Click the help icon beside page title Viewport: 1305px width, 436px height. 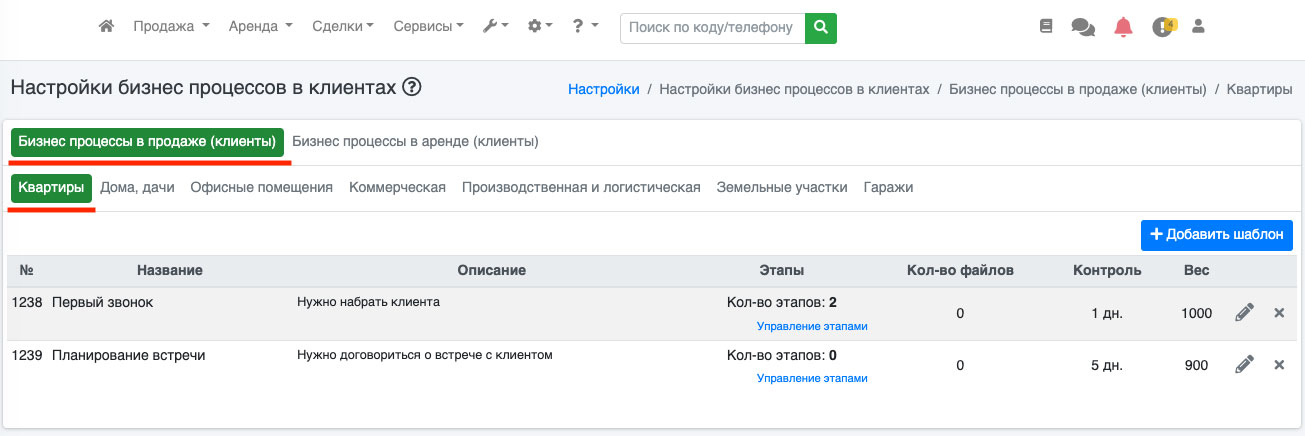click(411, 88)
